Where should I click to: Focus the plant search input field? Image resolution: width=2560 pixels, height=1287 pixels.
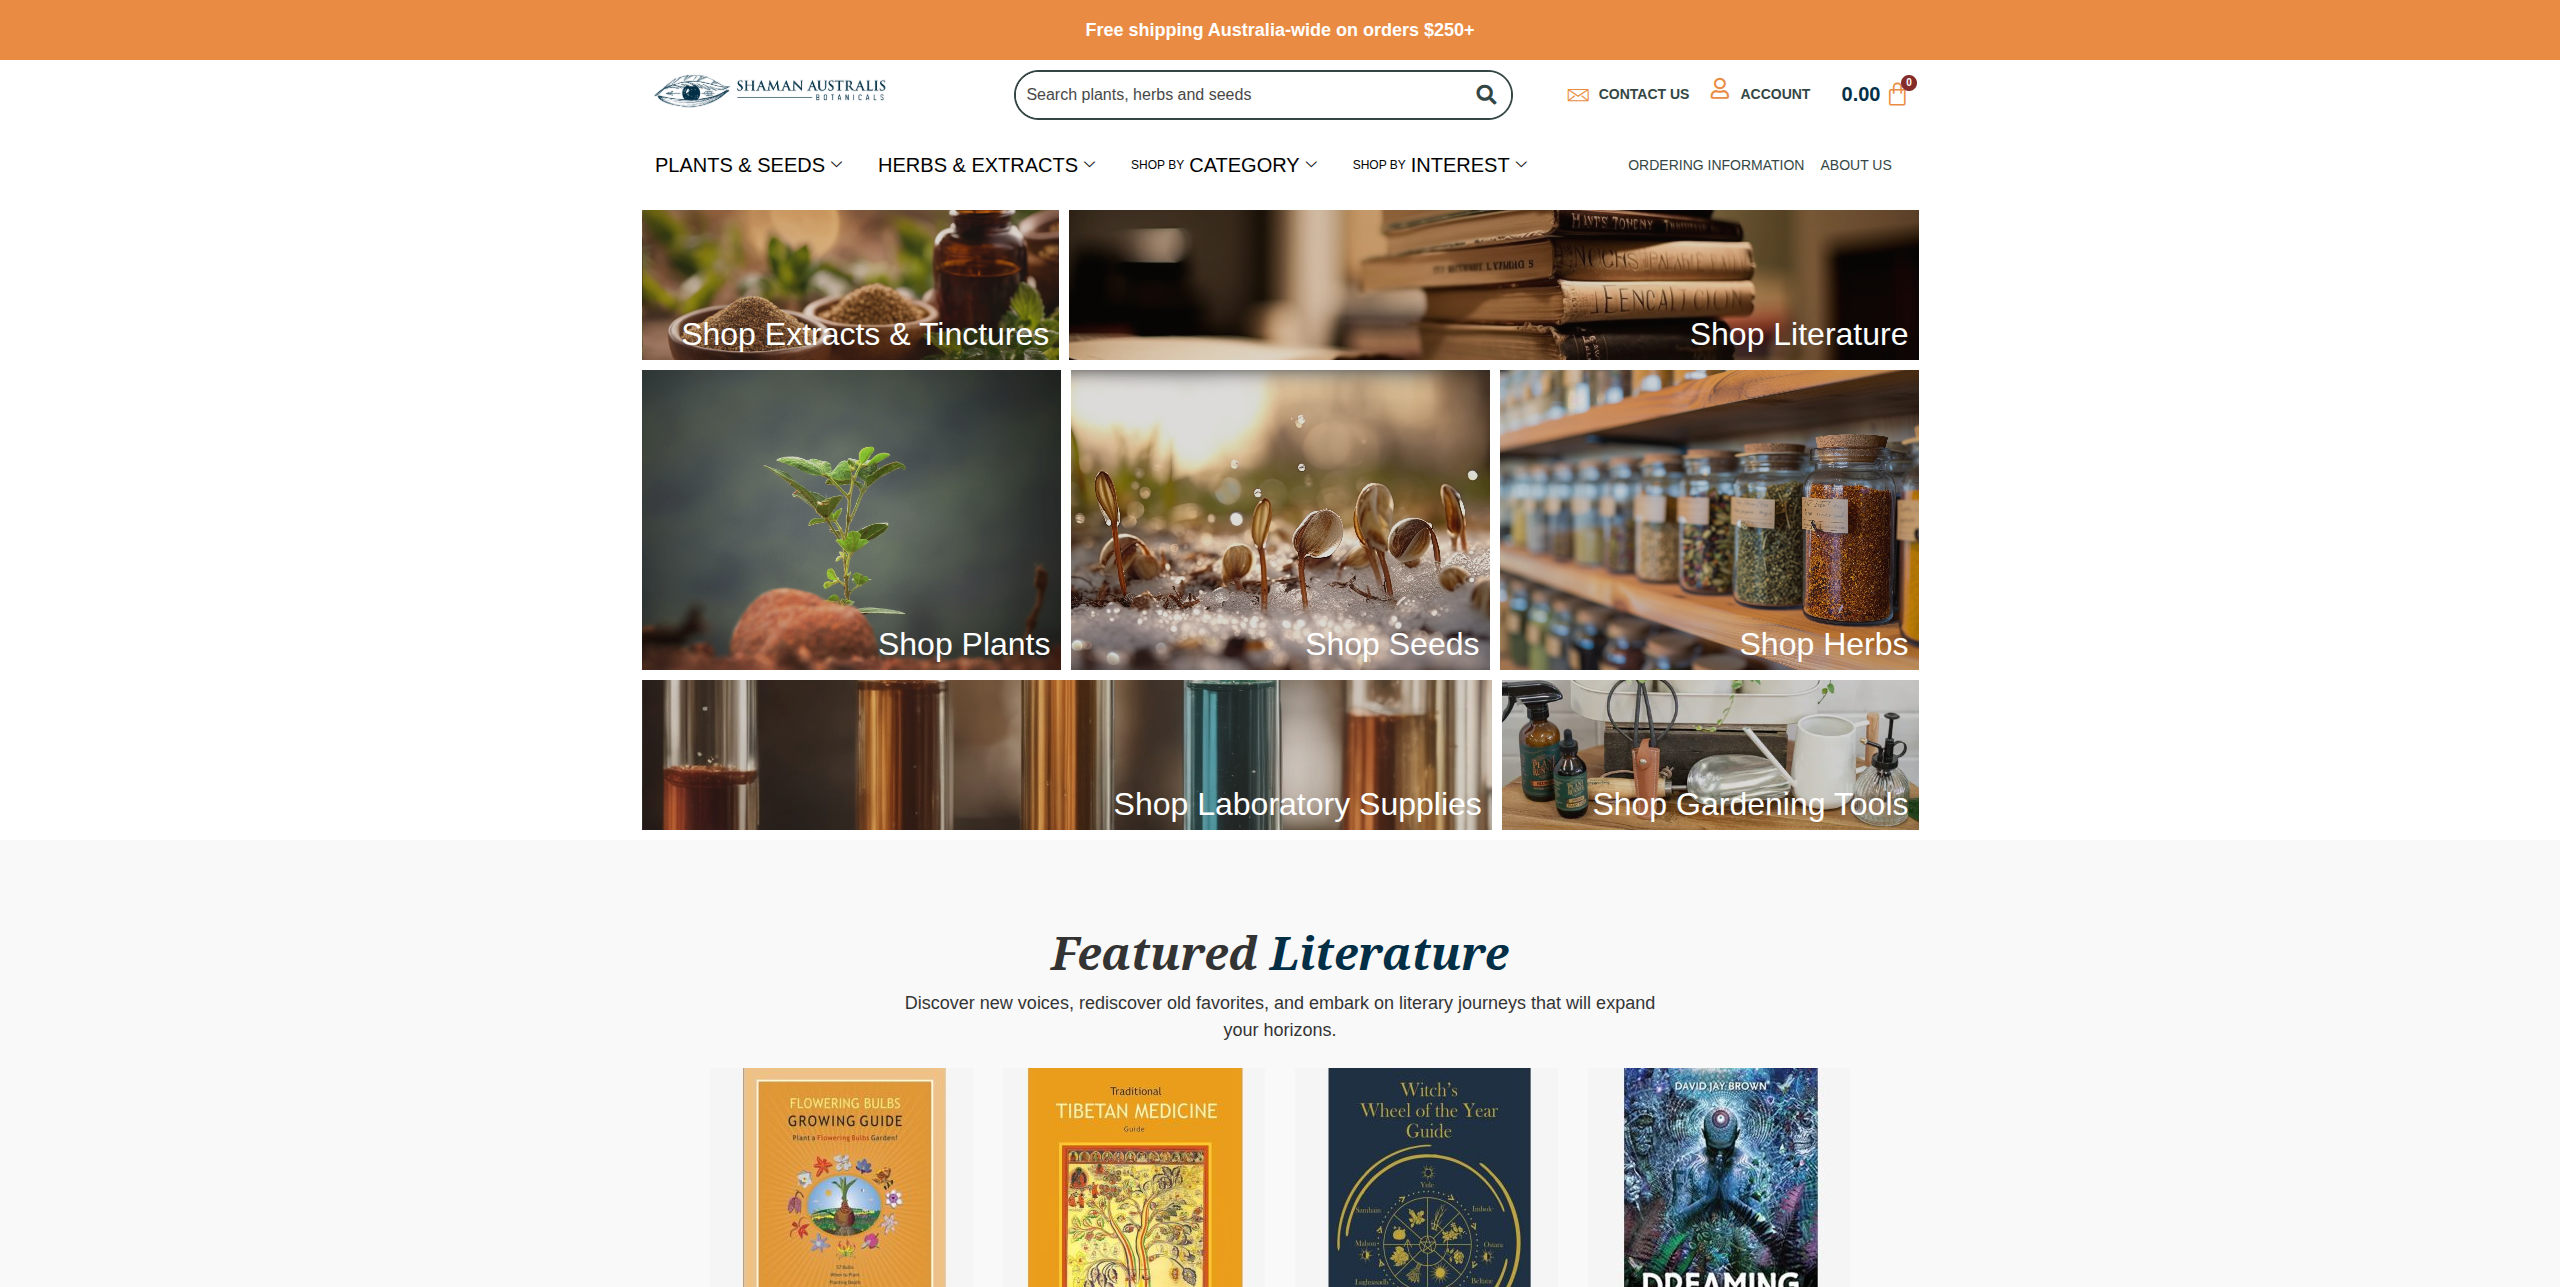pyautogui.click(x=1244, y=95)
